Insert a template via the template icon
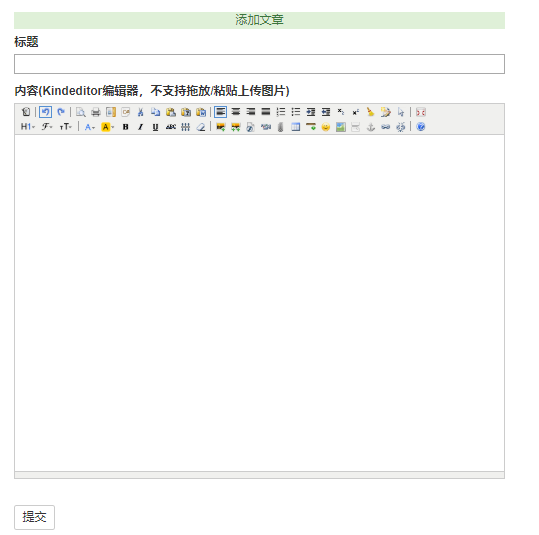Image resolution: width=539 pixels, height=535 pixels. [x=111, y=112]
